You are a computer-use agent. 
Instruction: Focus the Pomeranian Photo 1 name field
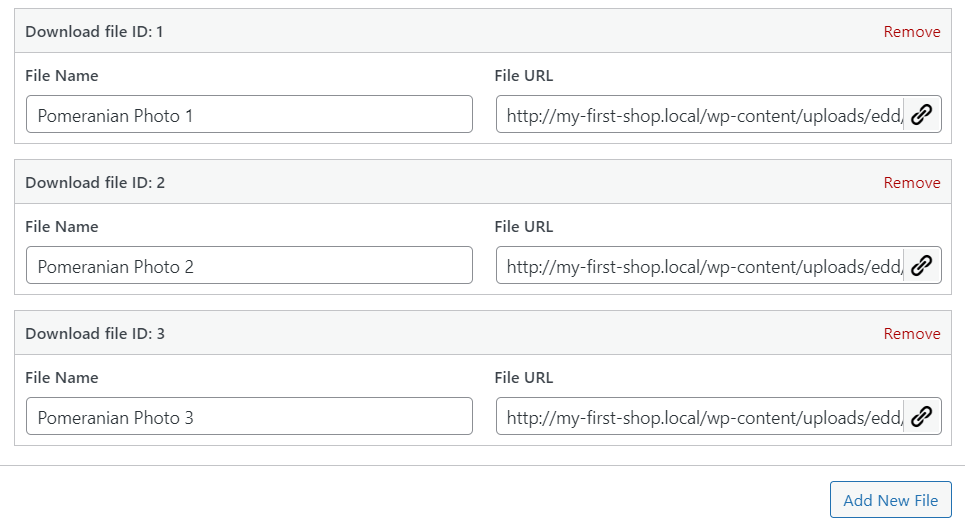[x=249, y=114]
